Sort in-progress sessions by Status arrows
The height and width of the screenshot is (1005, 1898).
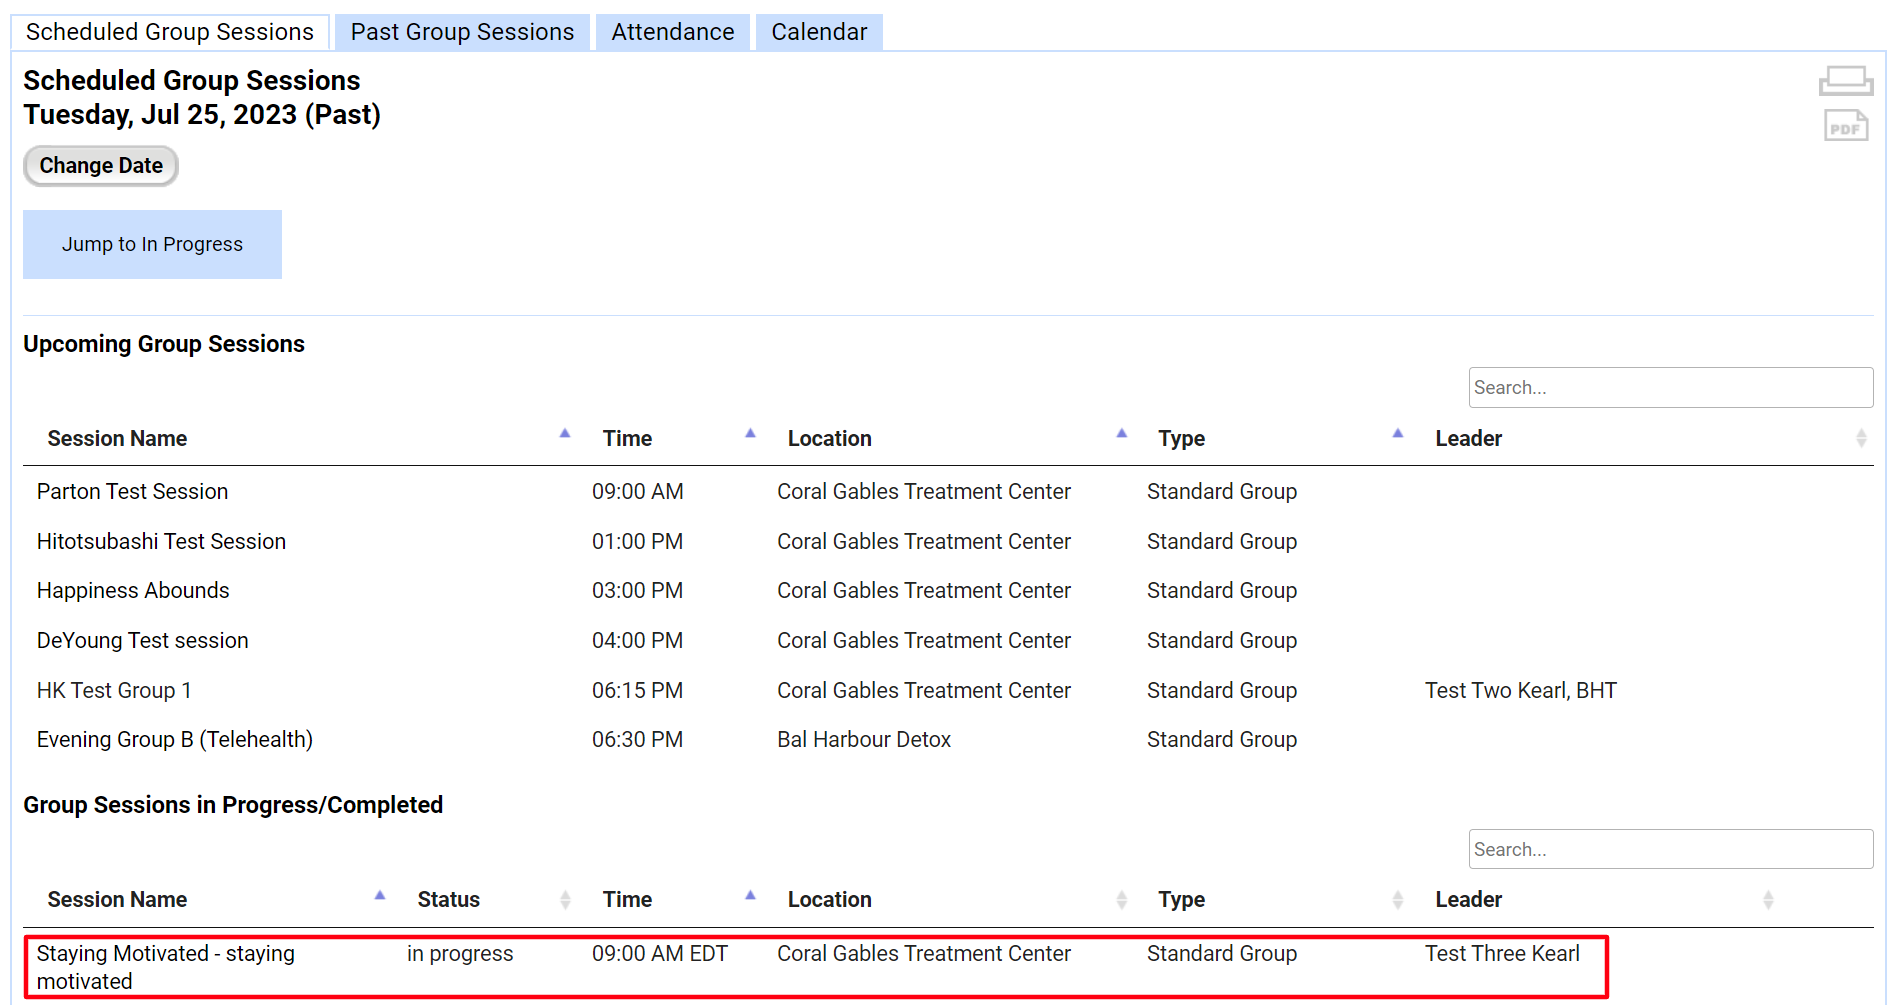click(x=565, y=900)
